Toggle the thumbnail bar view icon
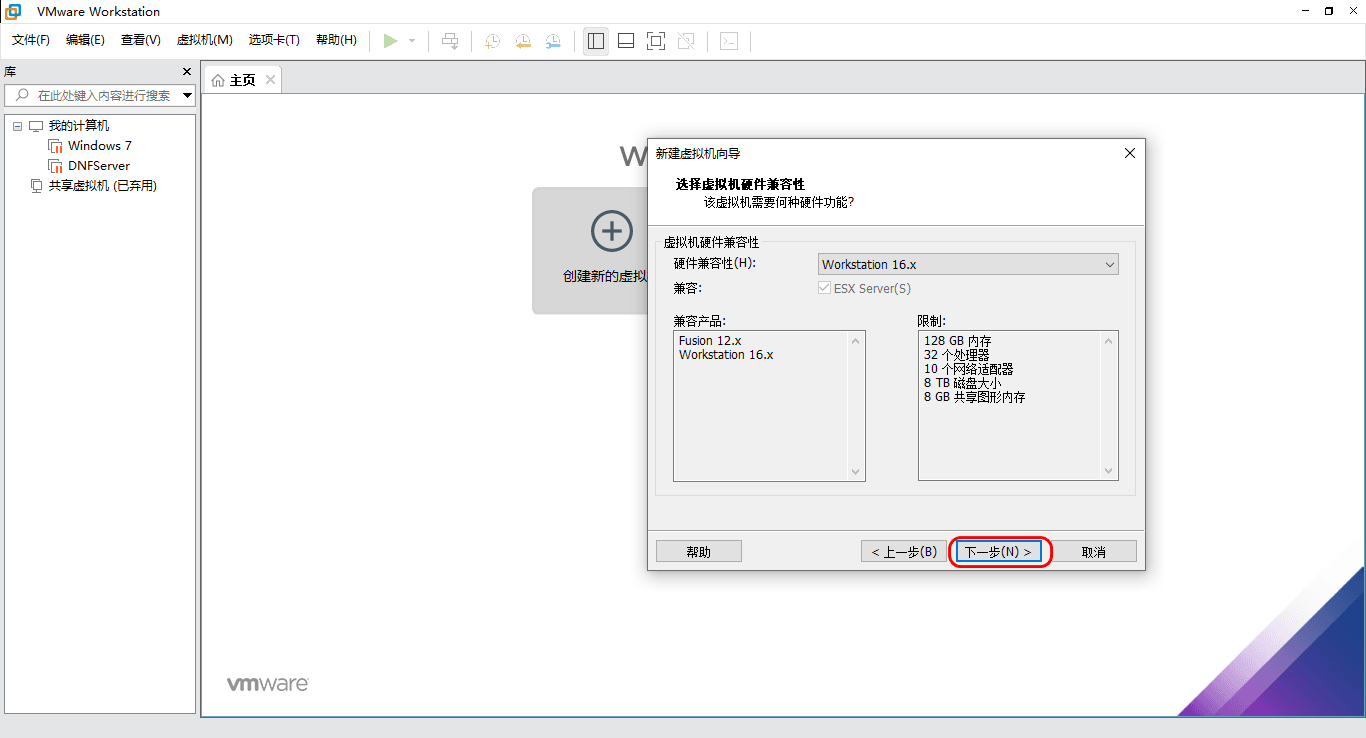Screen dimensions: 1366x738 [x=626, y=41]
